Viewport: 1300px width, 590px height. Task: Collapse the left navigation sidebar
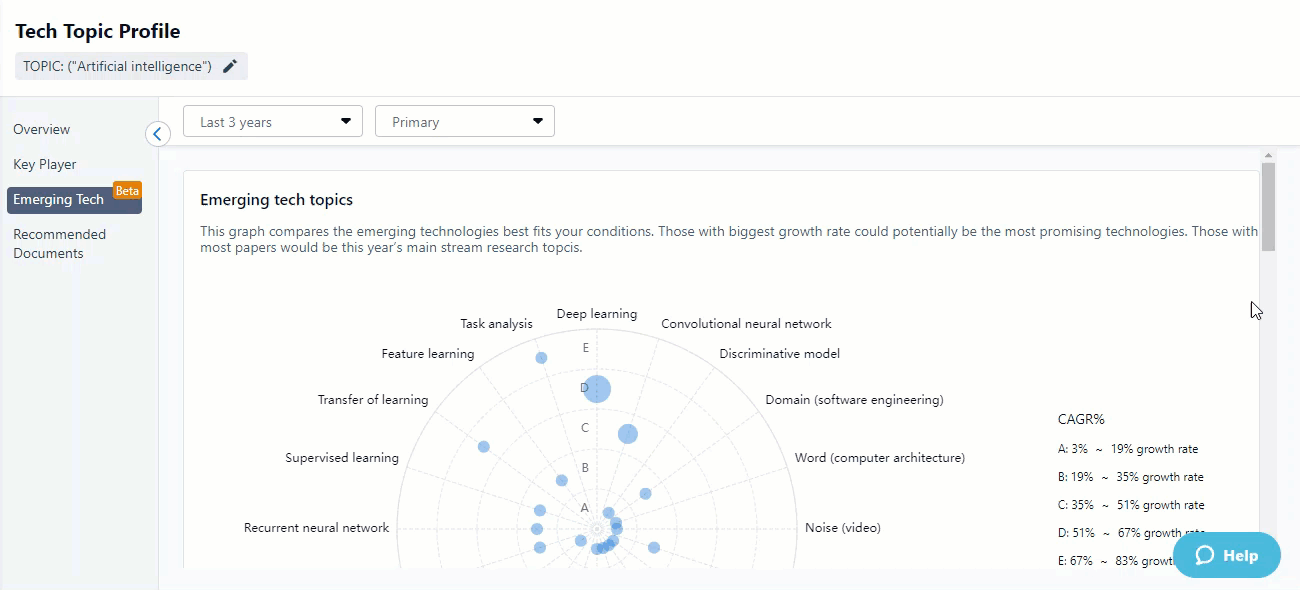point(157,133)
